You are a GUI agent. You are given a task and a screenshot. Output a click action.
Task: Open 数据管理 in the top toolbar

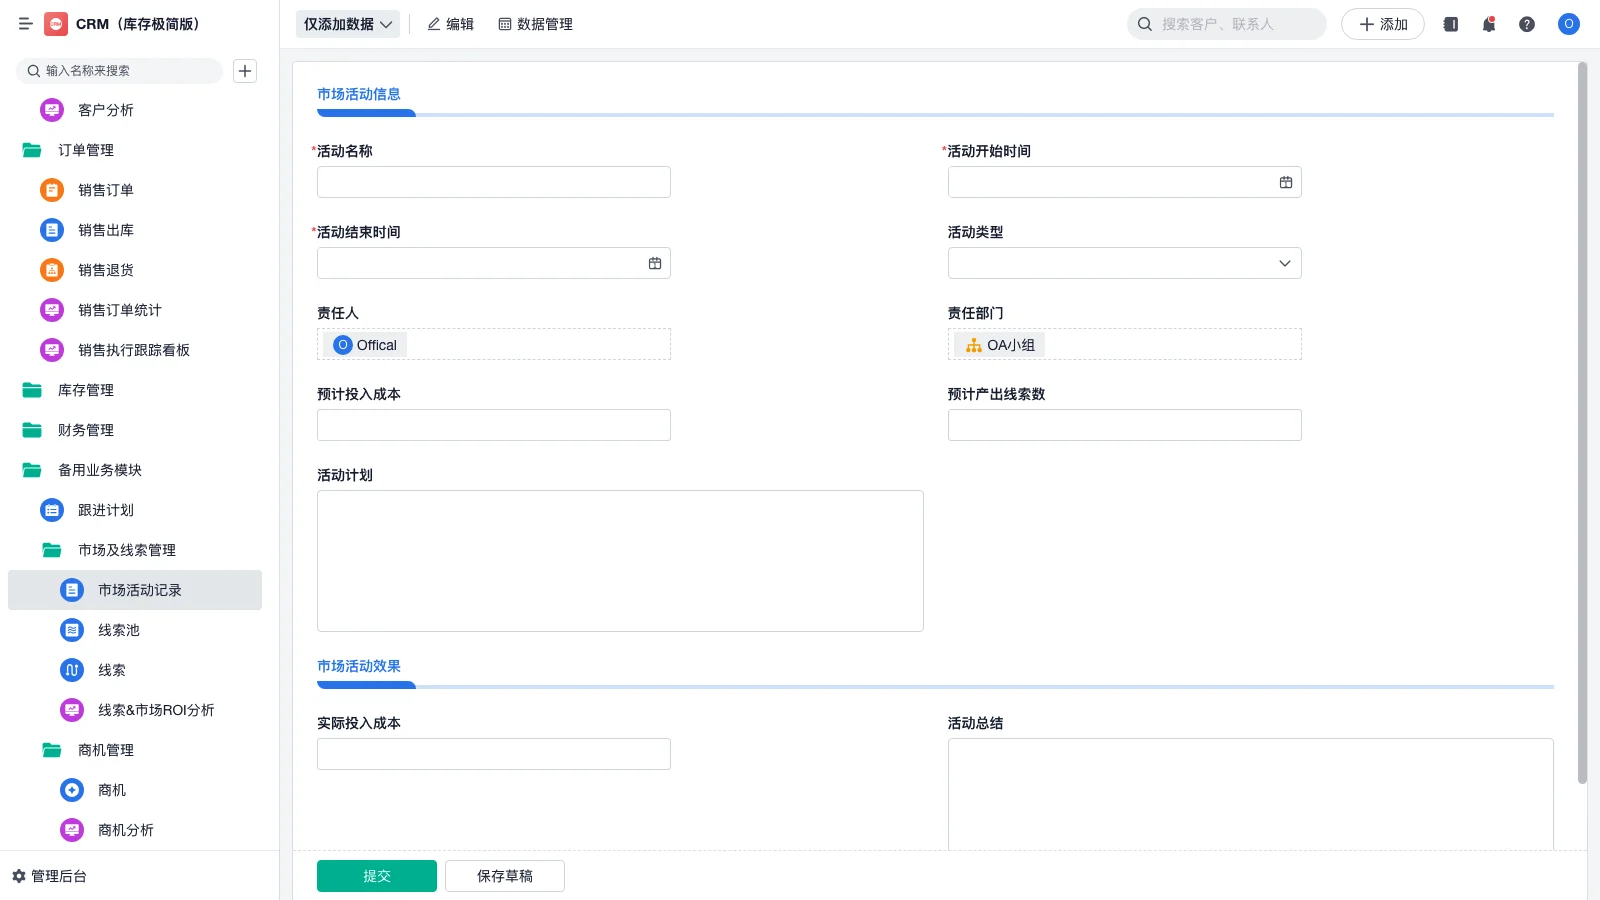point(535,24)
